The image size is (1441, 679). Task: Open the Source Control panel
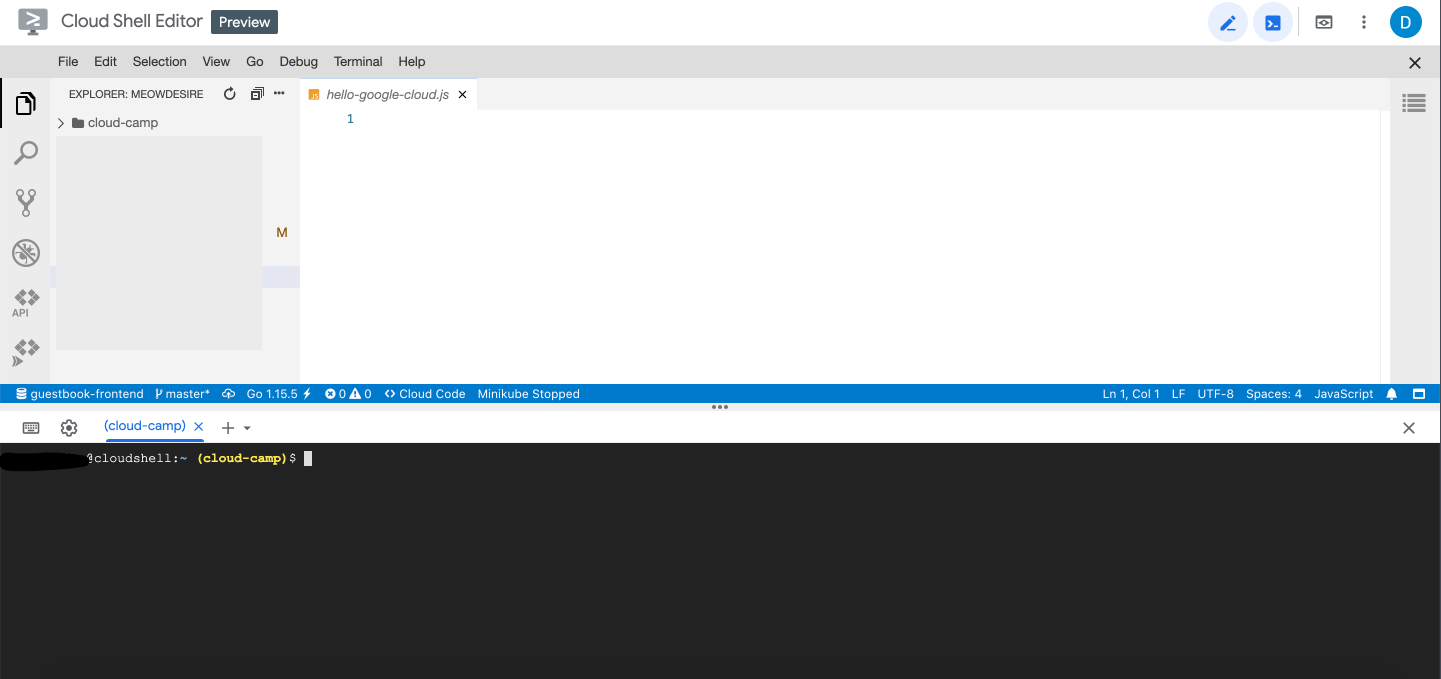pos(26,203)
